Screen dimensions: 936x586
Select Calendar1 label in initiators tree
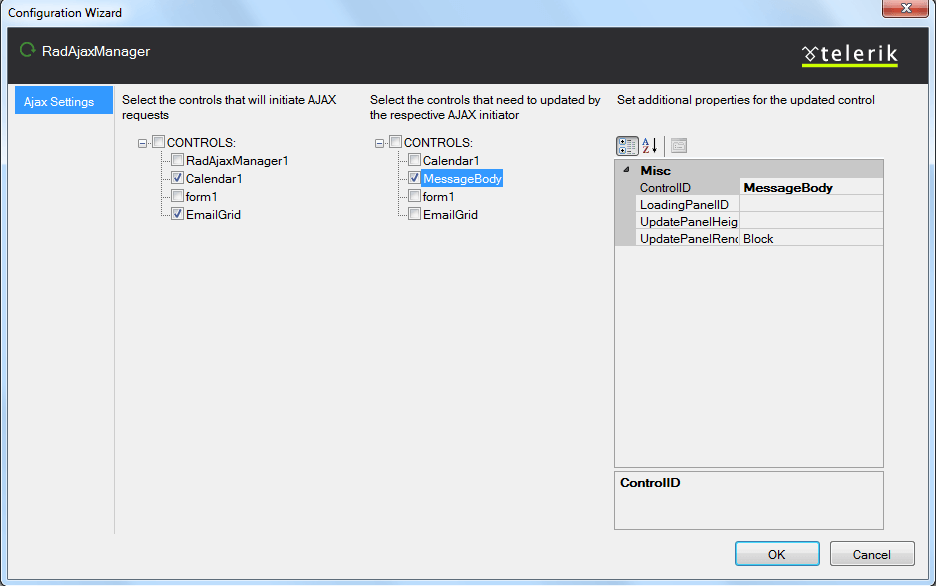coord(214,178)
